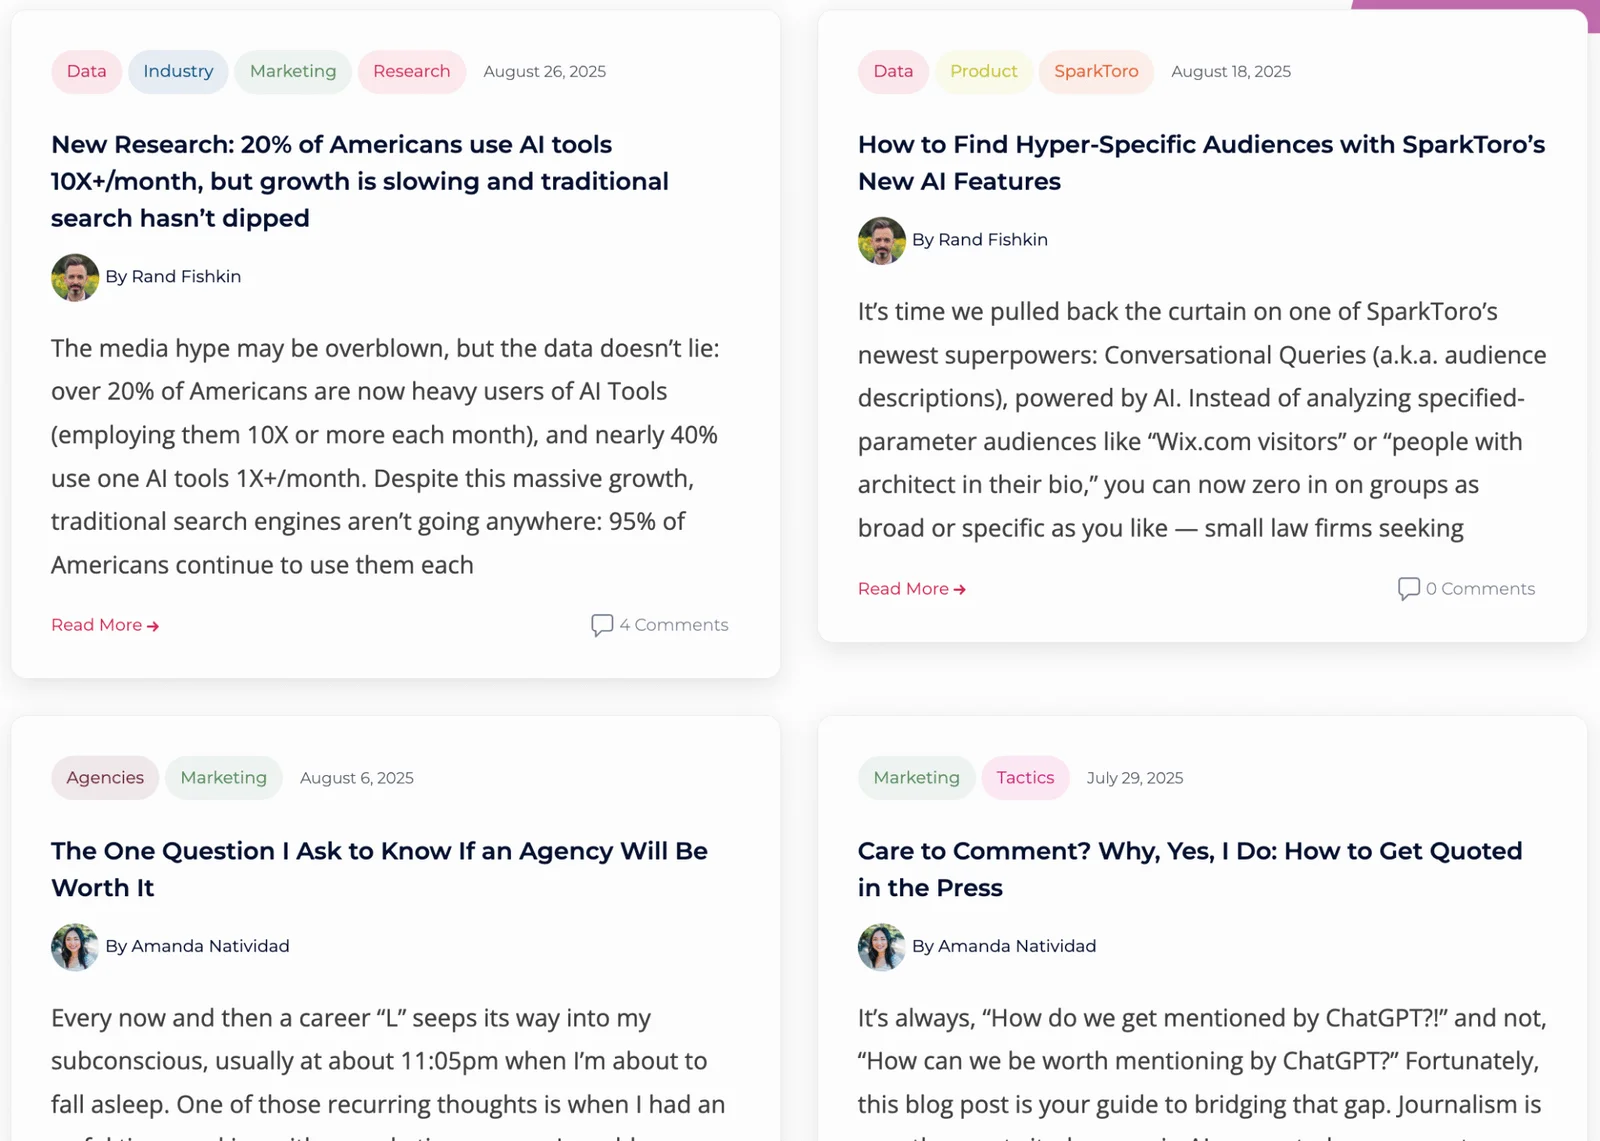Click Amanda Natividad's avatar on the agency post

tap(74, 946)
